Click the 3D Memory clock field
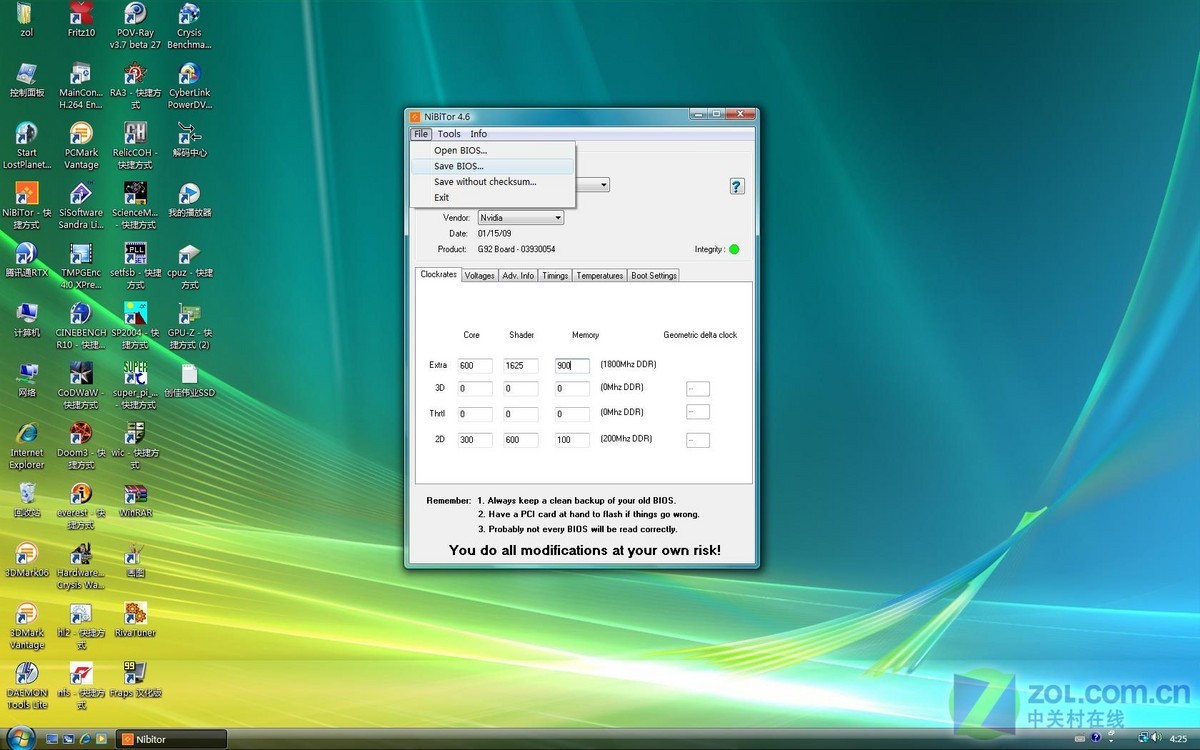This screenshot has width=1200, height=750. pyautogui.click(x=572, y=389)
